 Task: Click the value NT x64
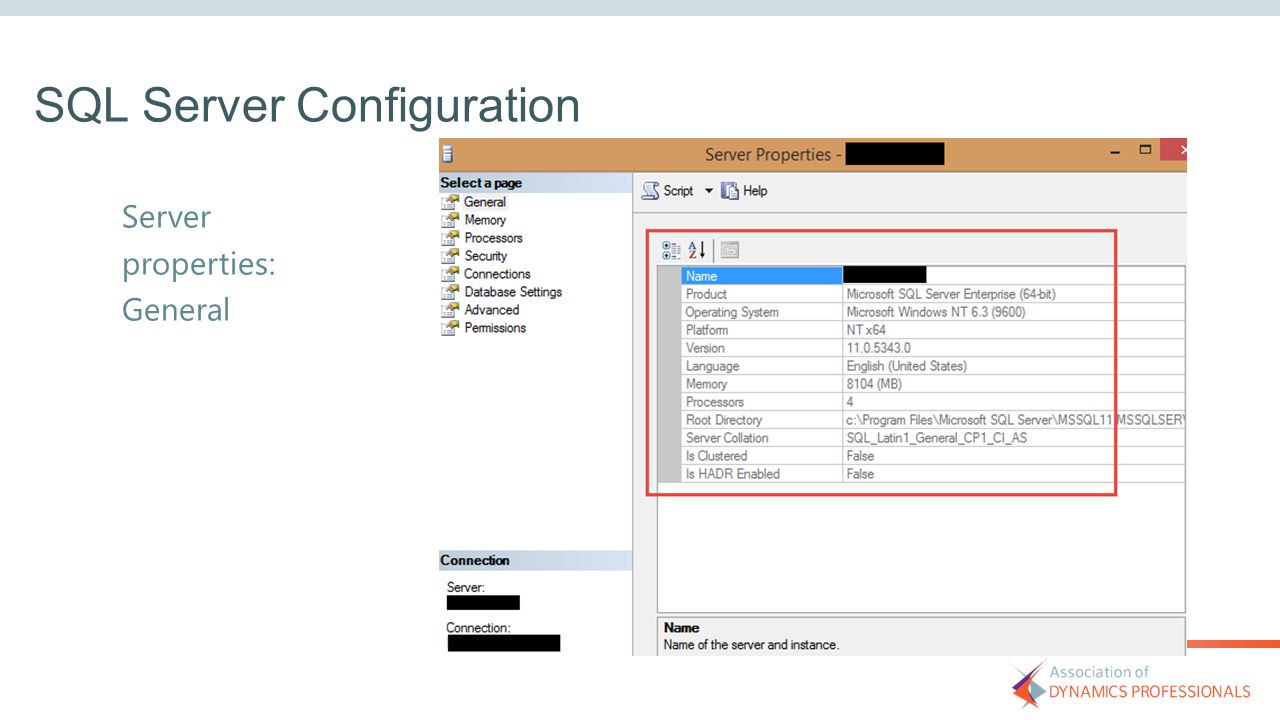click(866, 330)
